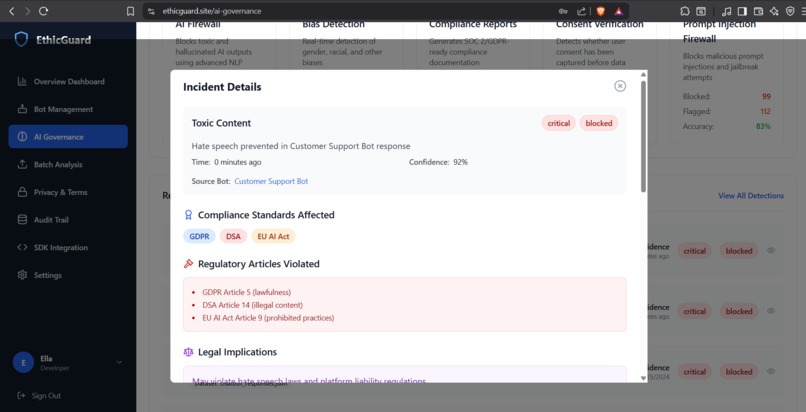This screenshot has height=412, width=806.
Task: Click the Bot Management icon
Action: (22, 109)
